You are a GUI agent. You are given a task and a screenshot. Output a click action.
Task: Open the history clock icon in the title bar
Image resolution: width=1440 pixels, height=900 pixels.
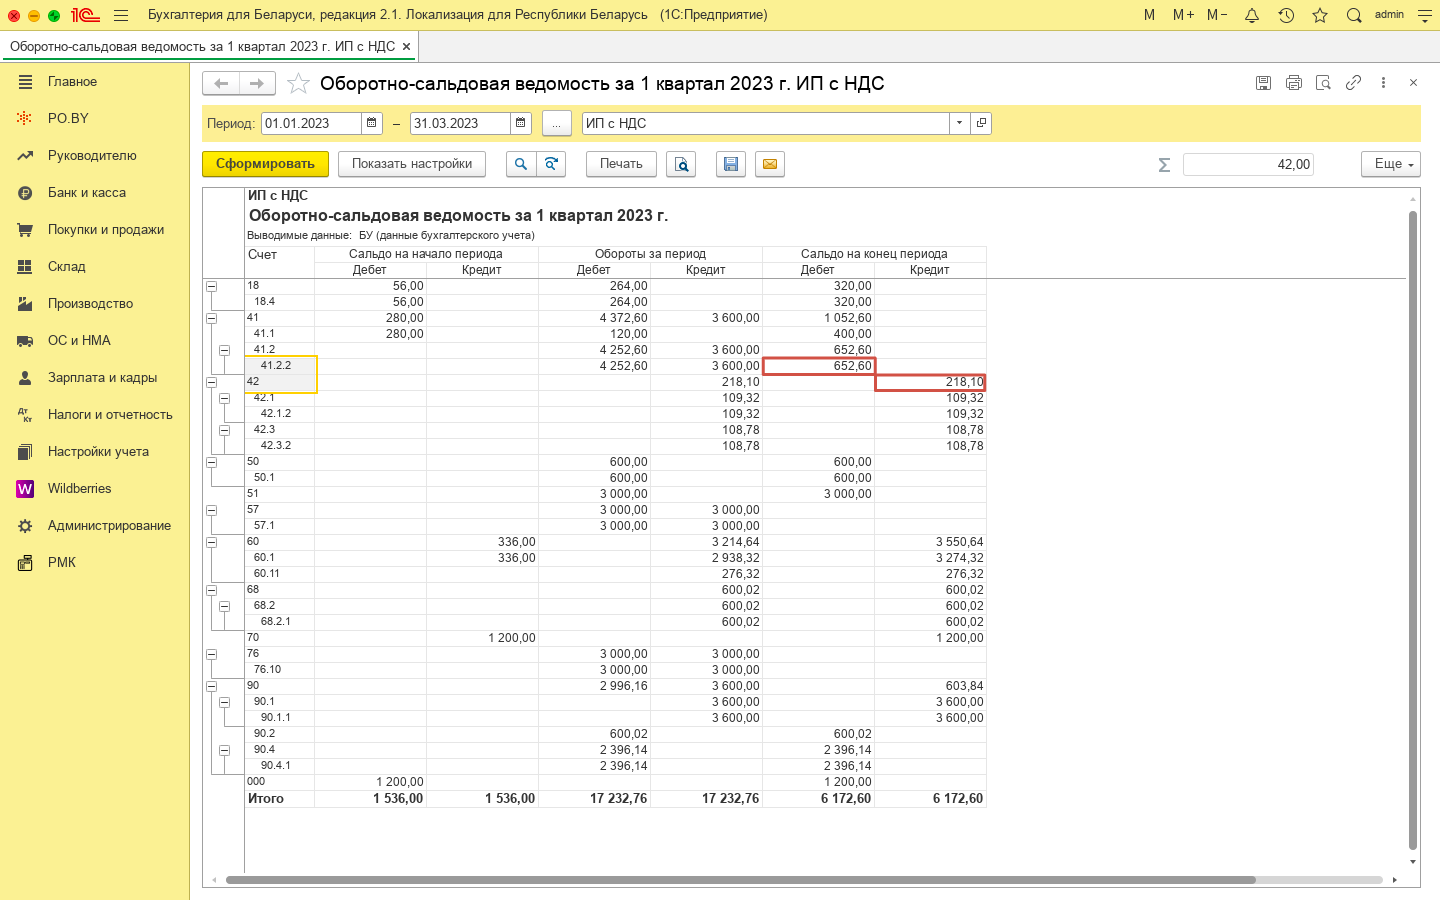pos(1286,15)
